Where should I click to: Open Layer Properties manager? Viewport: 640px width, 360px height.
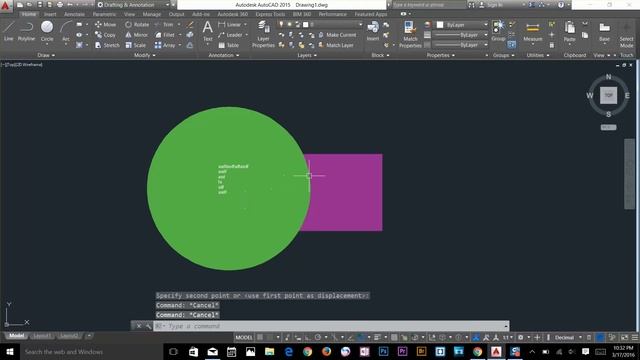pos(263,34)
